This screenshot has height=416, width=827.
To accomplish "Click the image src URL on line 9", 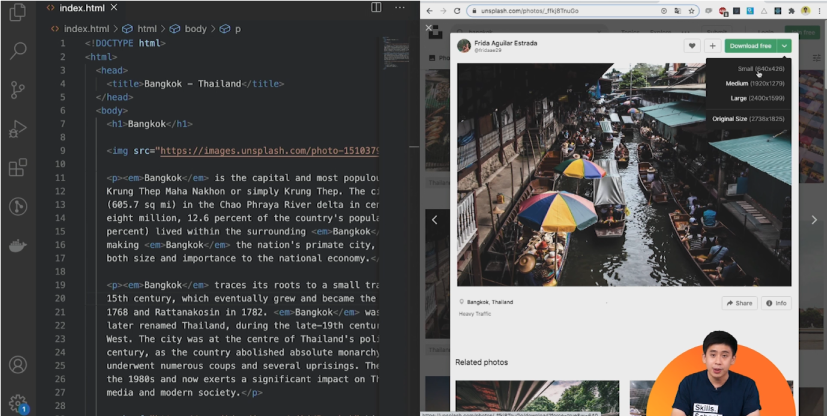I will (270, 151).
